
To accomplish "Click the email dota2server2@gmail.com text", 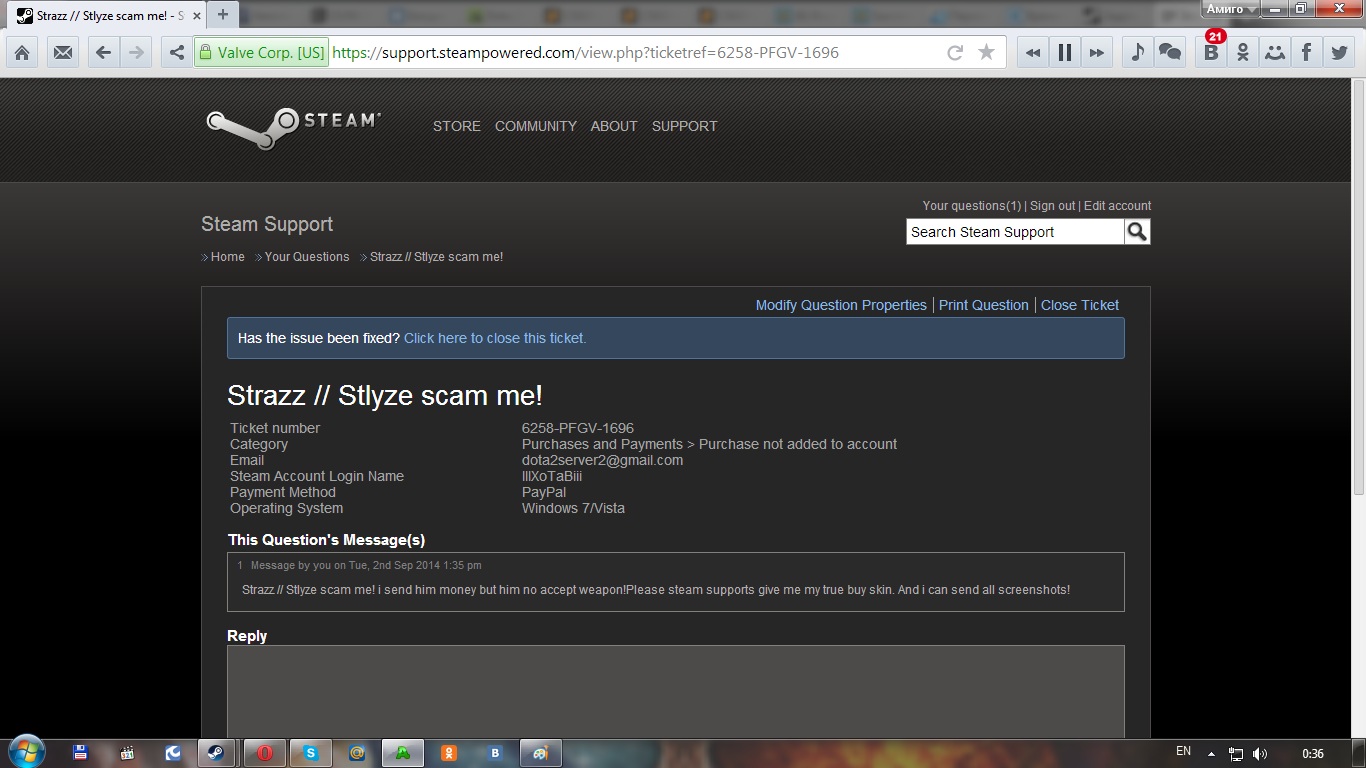I will coord(602,460).
